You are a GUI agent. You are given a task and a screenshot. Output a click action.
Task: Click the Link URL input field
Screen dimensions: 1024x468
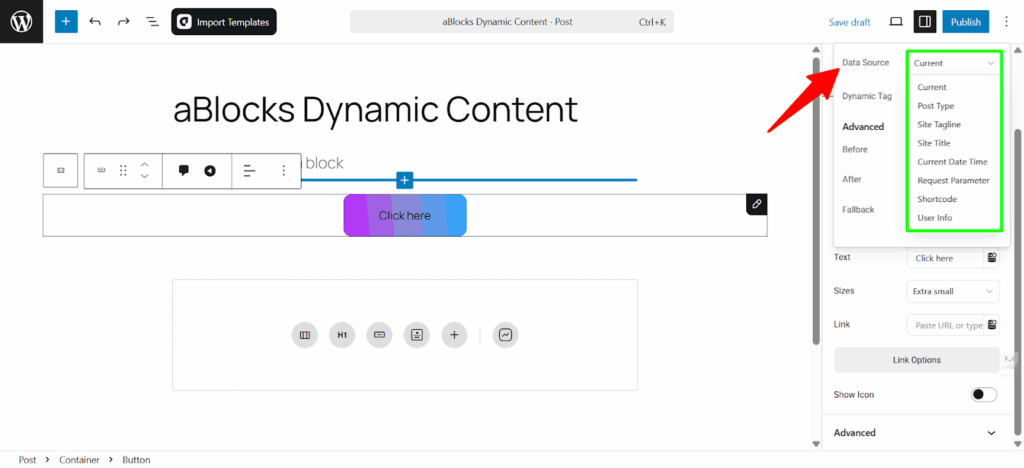point(945,325)
